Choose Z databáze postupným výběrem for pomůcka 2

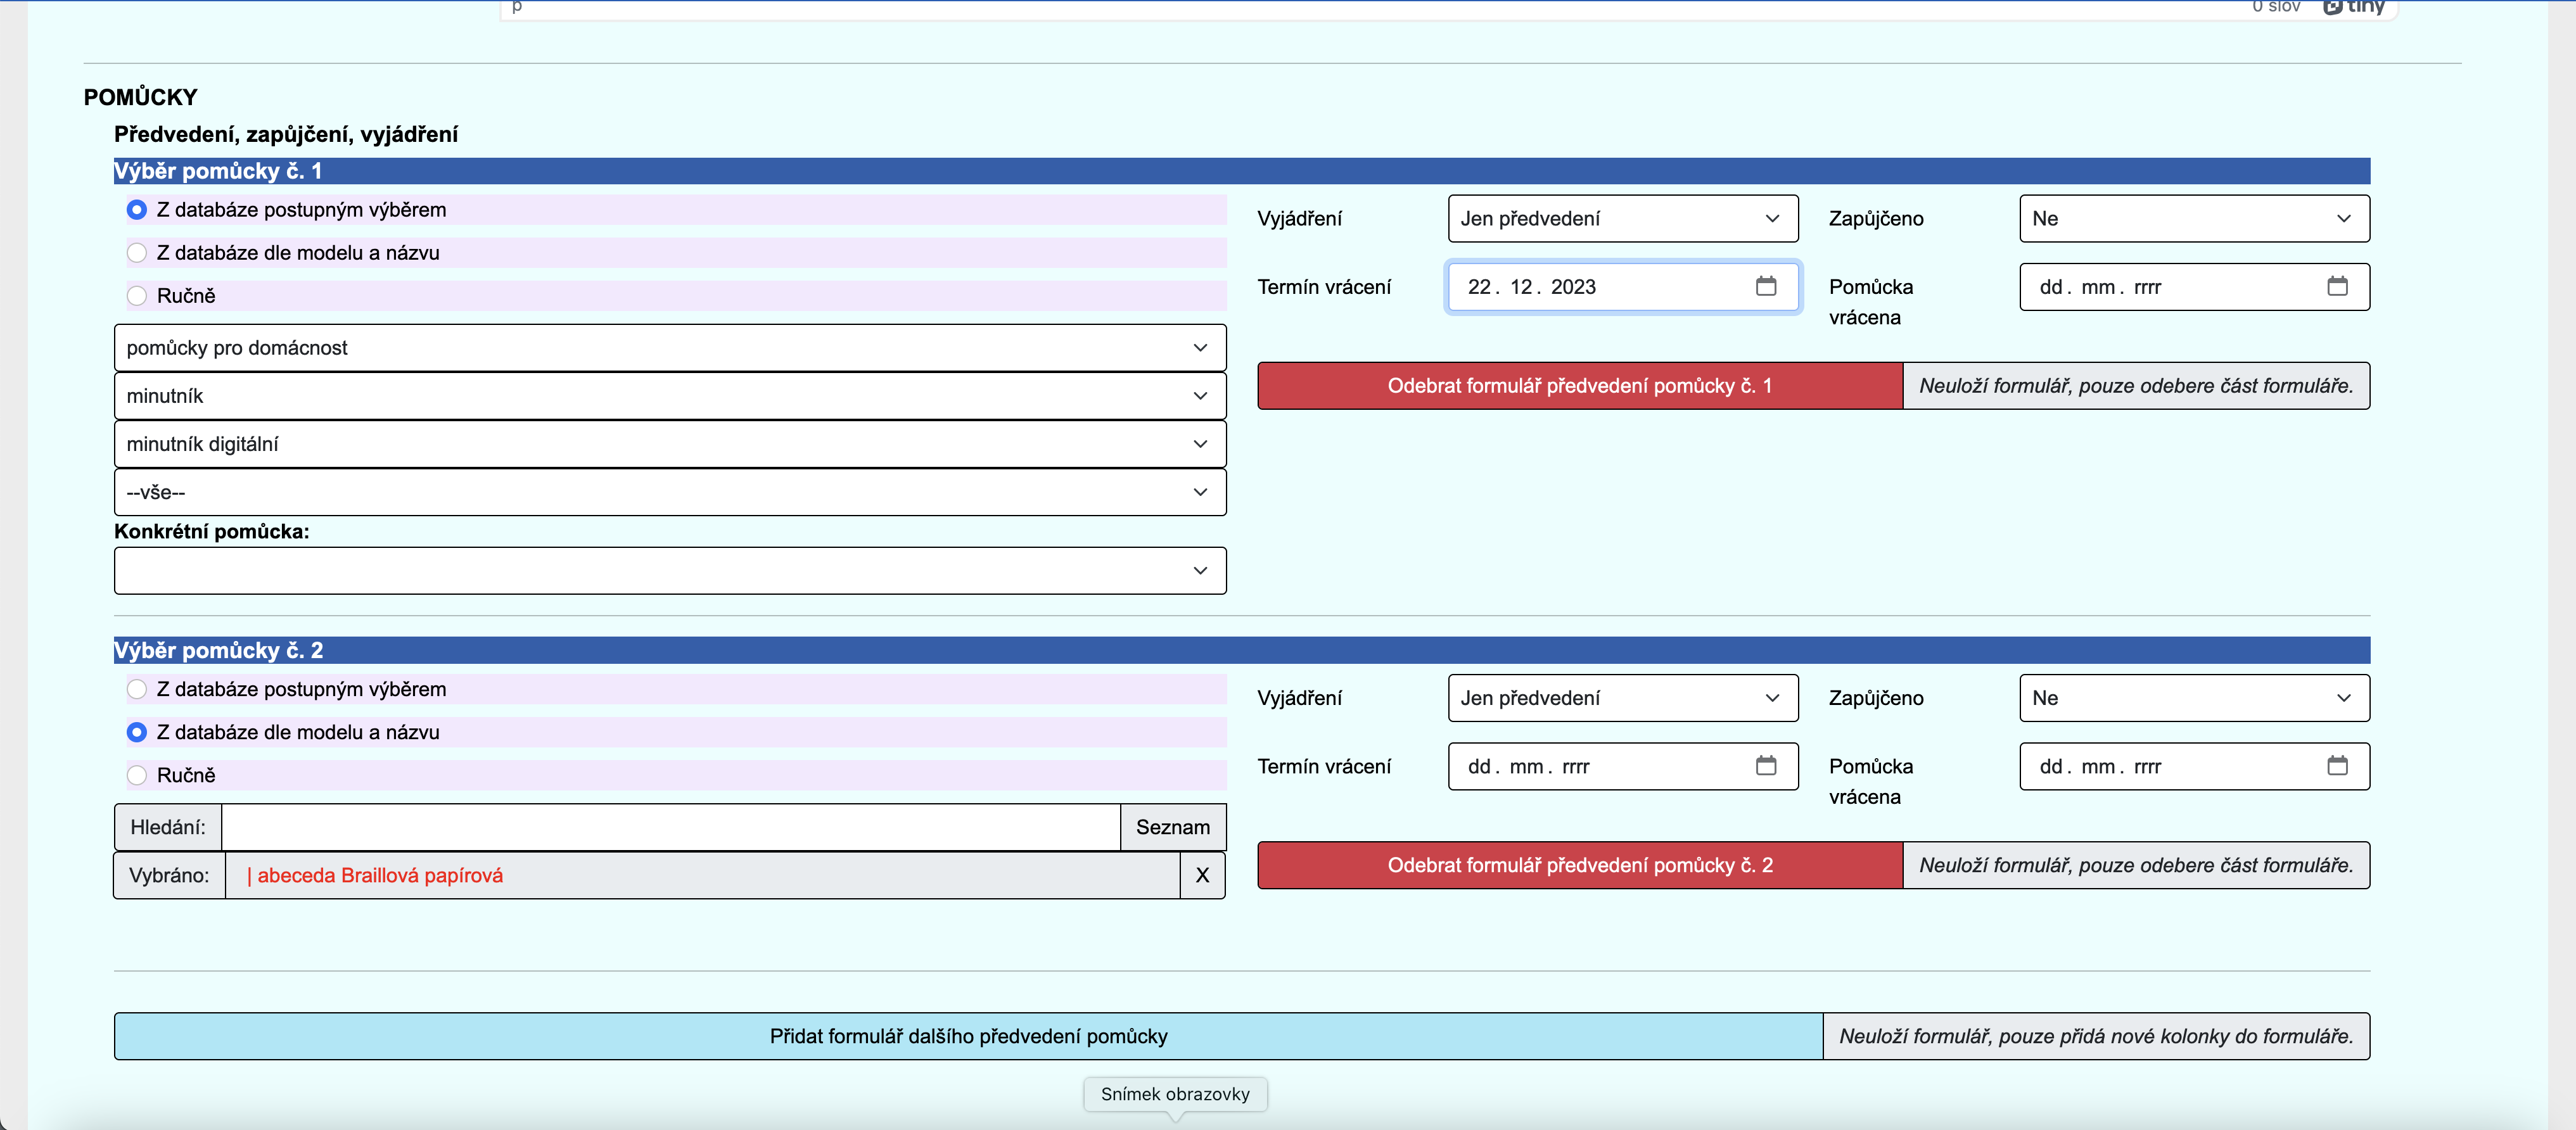[137, 689]
